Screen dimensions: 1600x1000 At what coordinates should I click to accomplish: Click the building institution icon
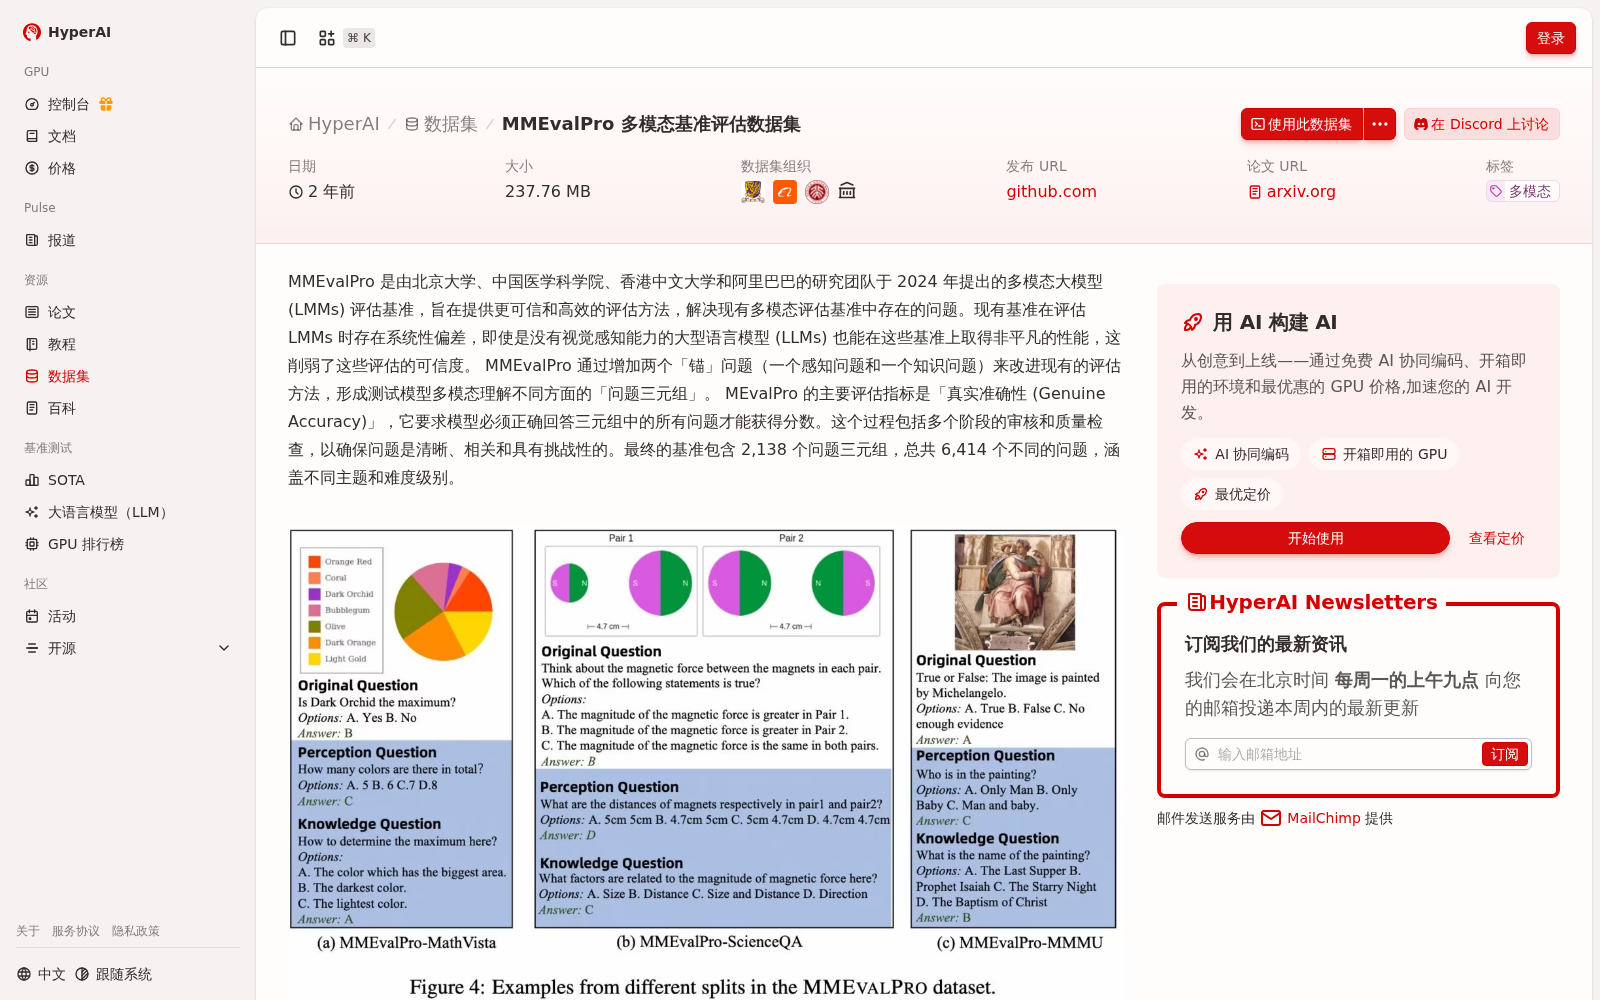[847, 191]
